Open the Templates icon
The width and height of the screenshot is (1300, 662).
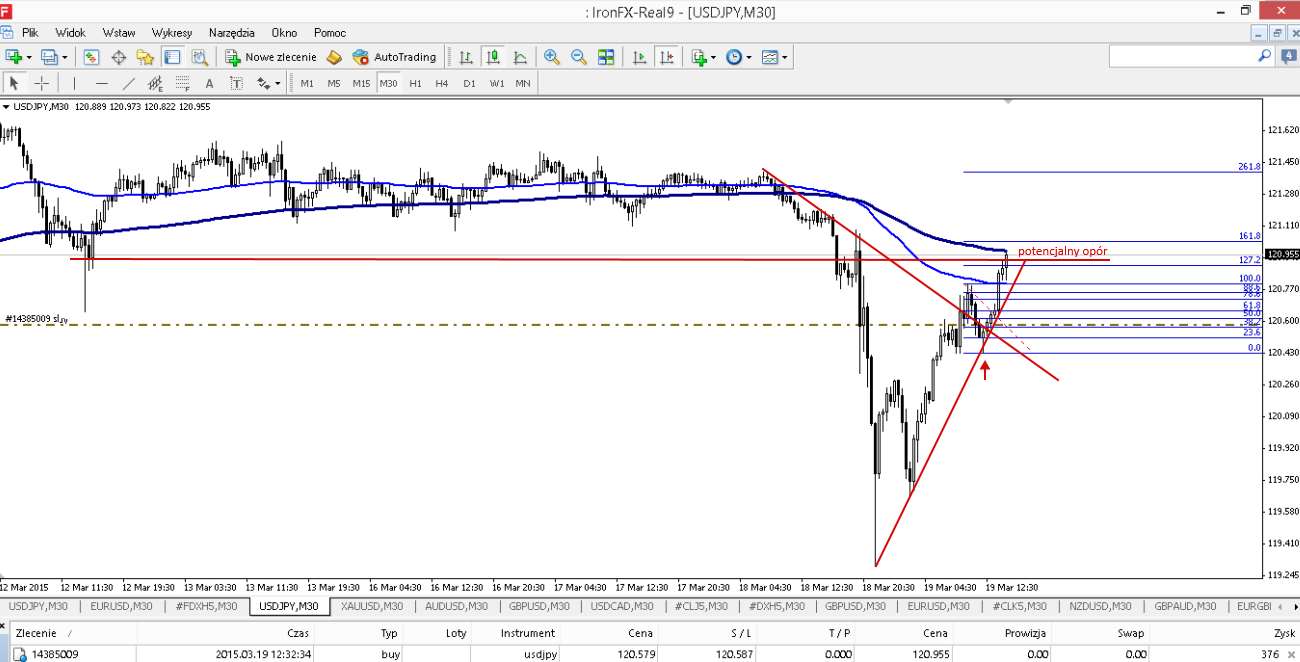(769, 57)
